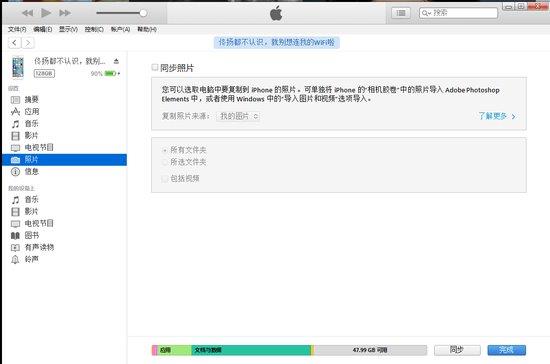550x364 pixels.
Task: Click the 完成 button
Action: point(507,350)
